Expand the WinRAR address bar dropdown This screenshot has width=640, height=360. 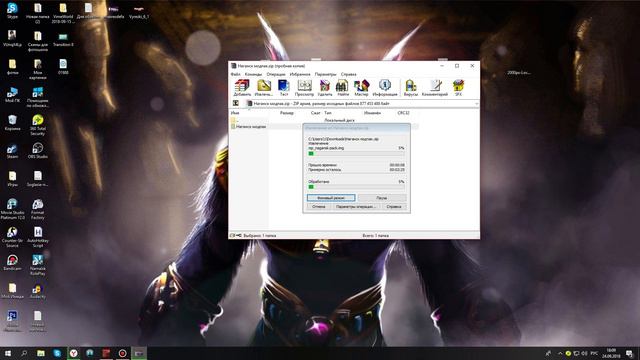(x=476, y=104)
